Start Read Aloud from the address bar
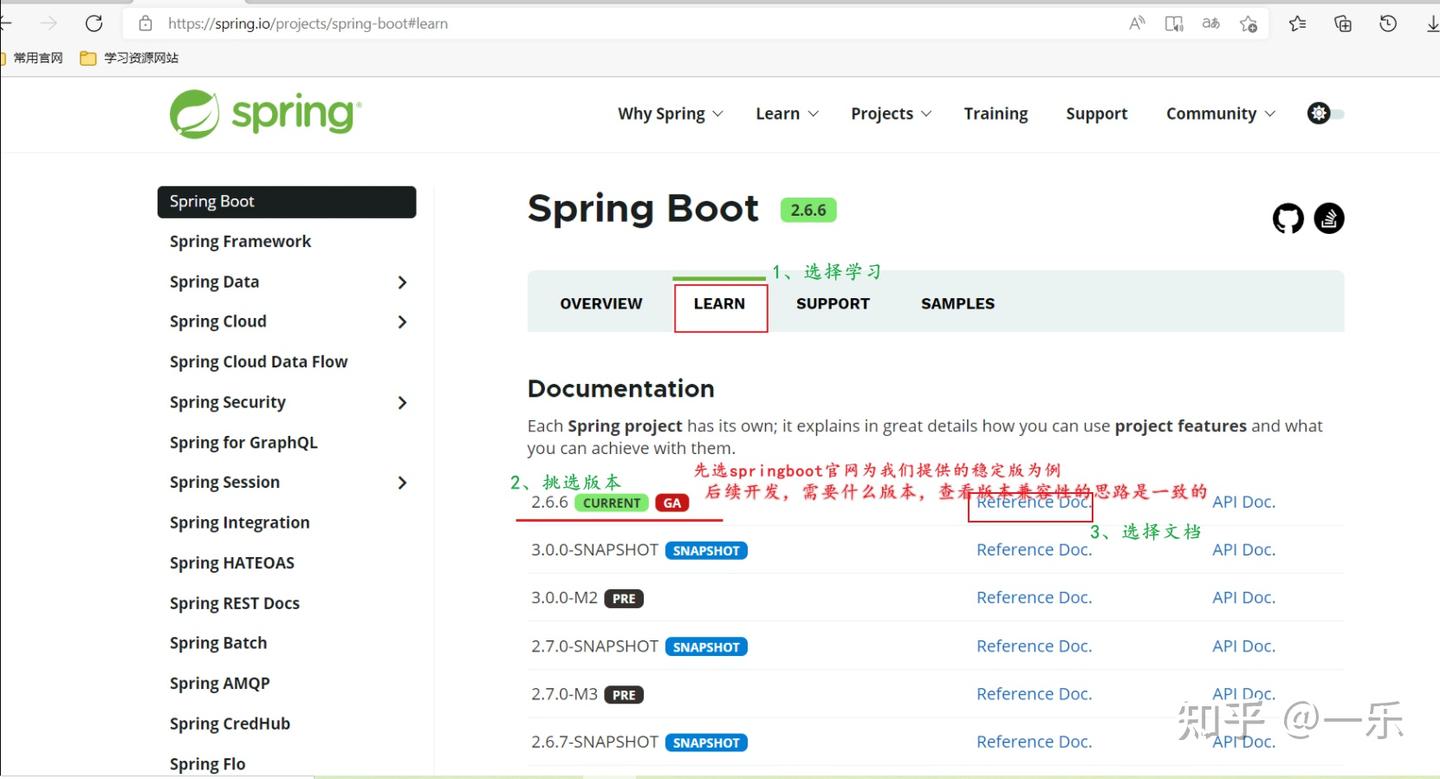 point(1136,23)
